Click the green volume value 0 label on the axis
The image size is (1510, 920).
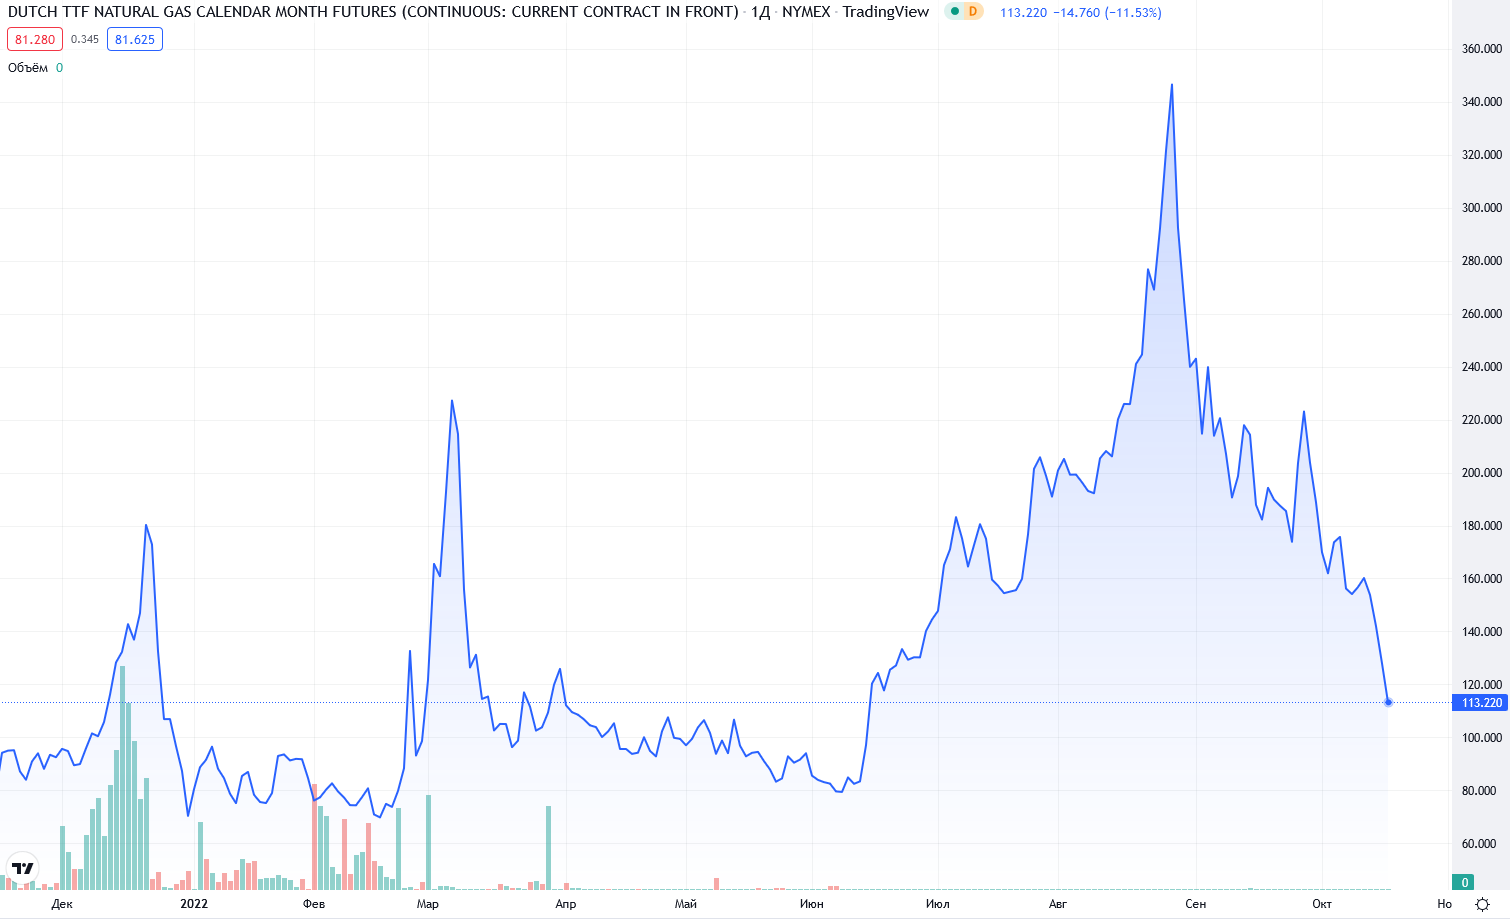(x=1465, y=882)
